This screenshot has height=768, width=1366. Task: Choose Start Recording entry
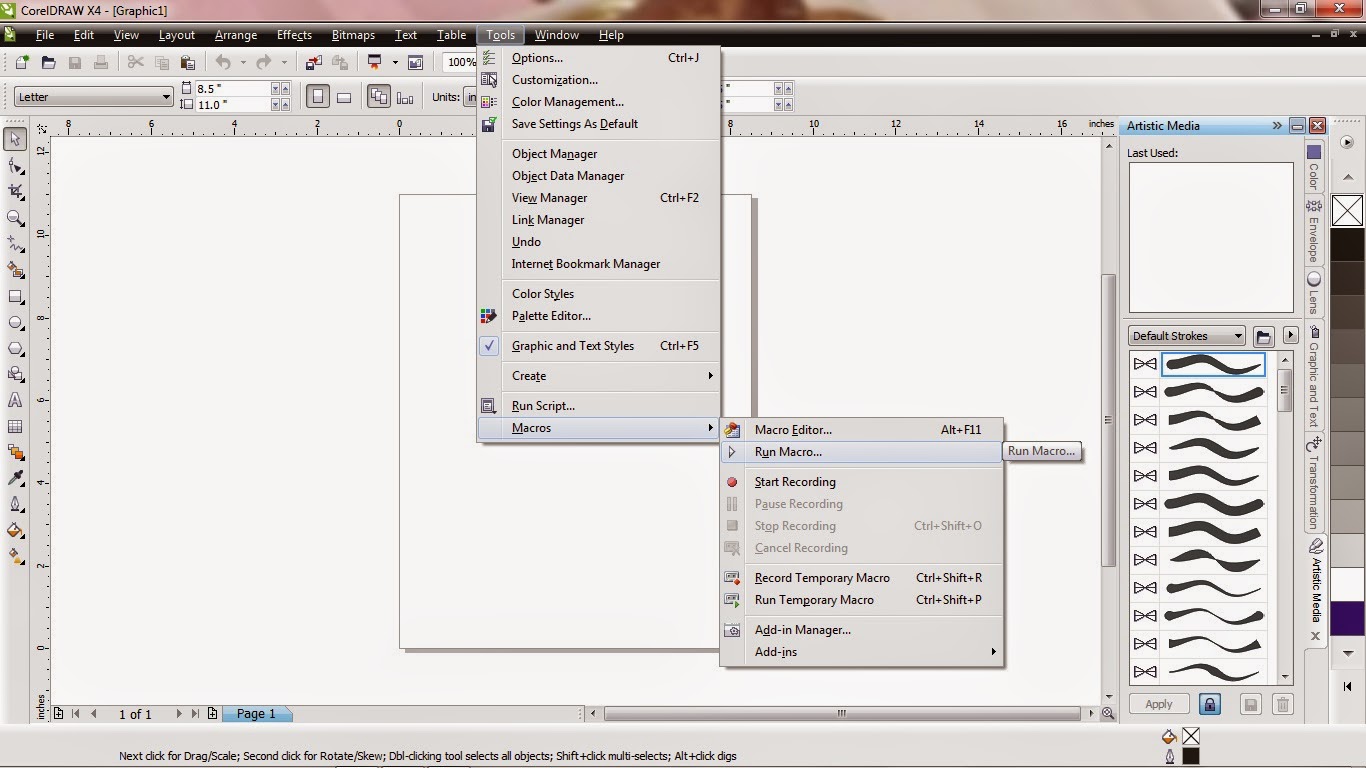click(x=862, y=482)
